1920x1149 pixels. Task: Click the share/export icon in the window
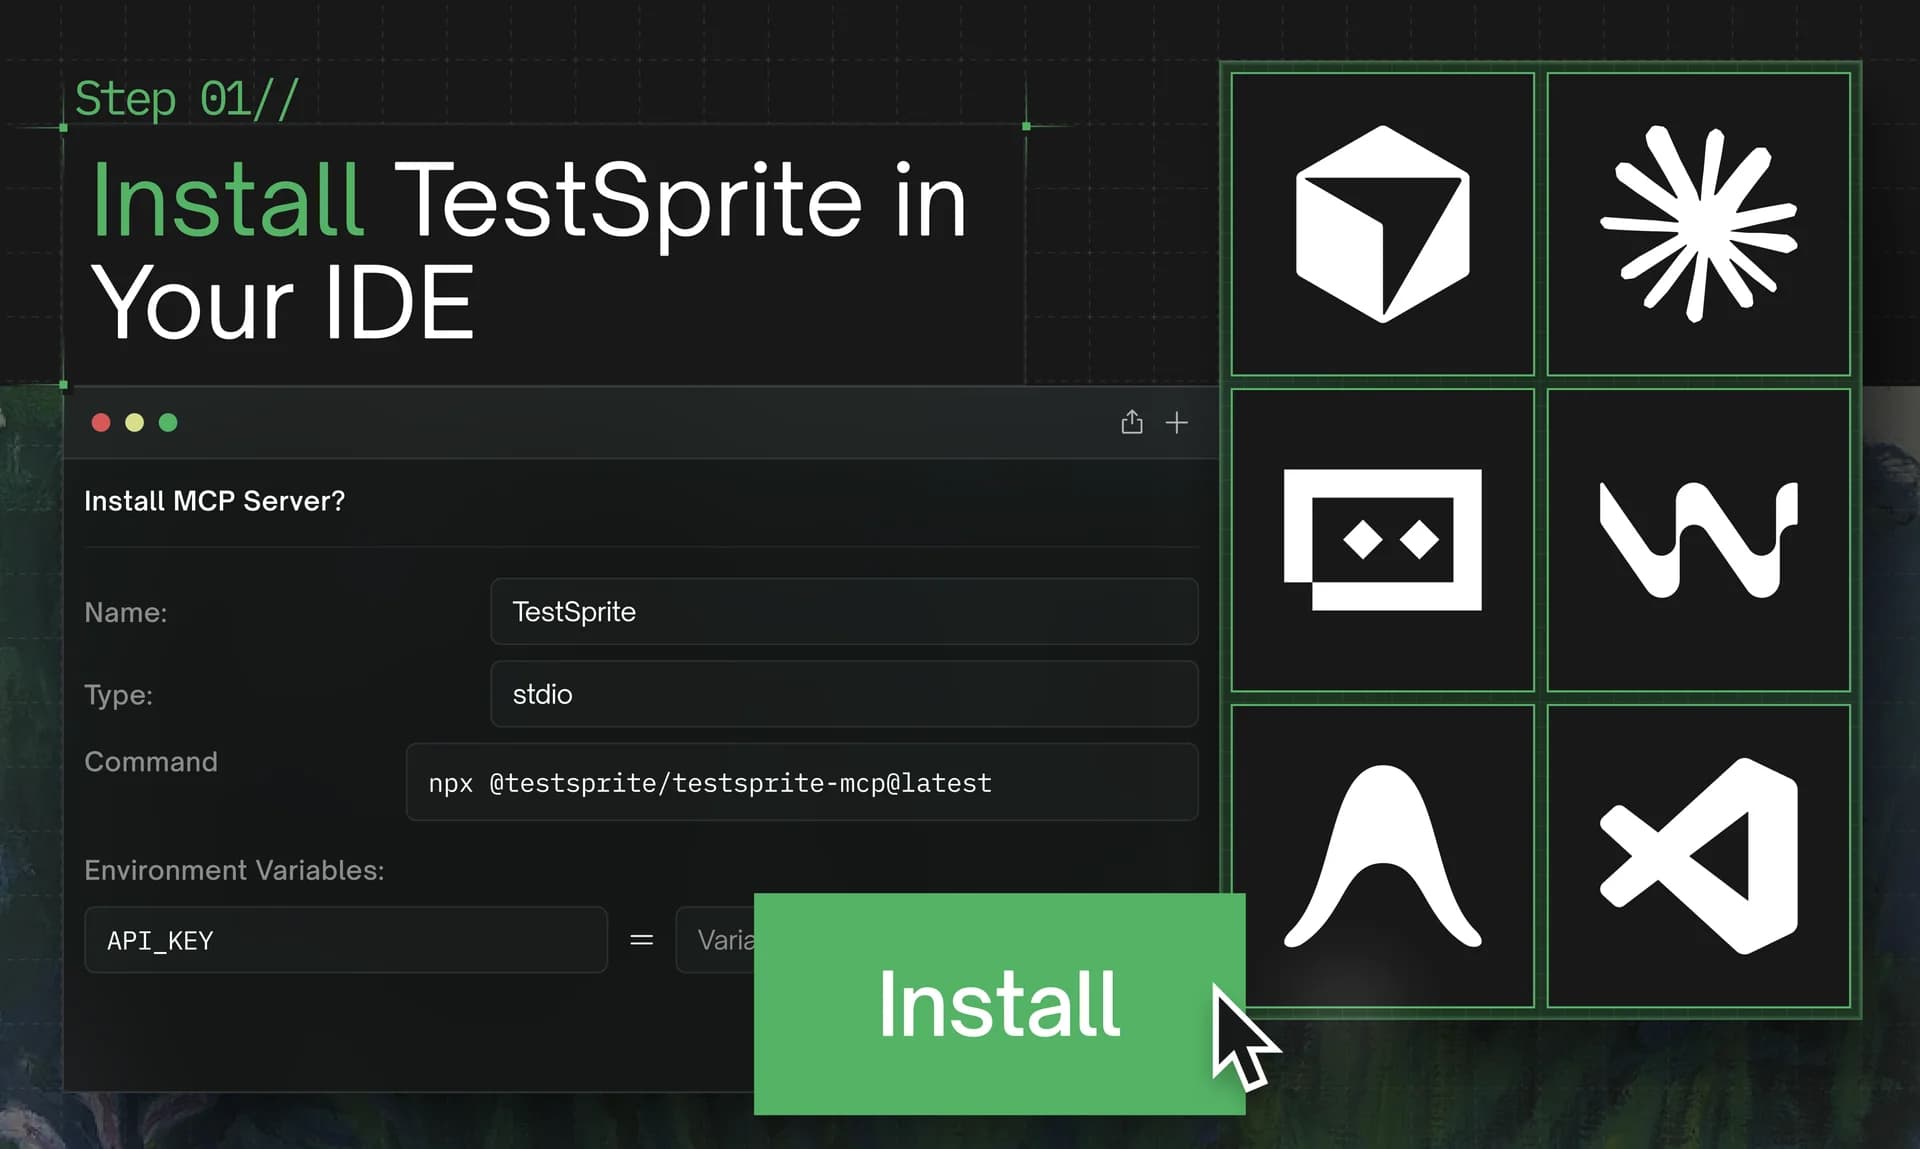1131,422
